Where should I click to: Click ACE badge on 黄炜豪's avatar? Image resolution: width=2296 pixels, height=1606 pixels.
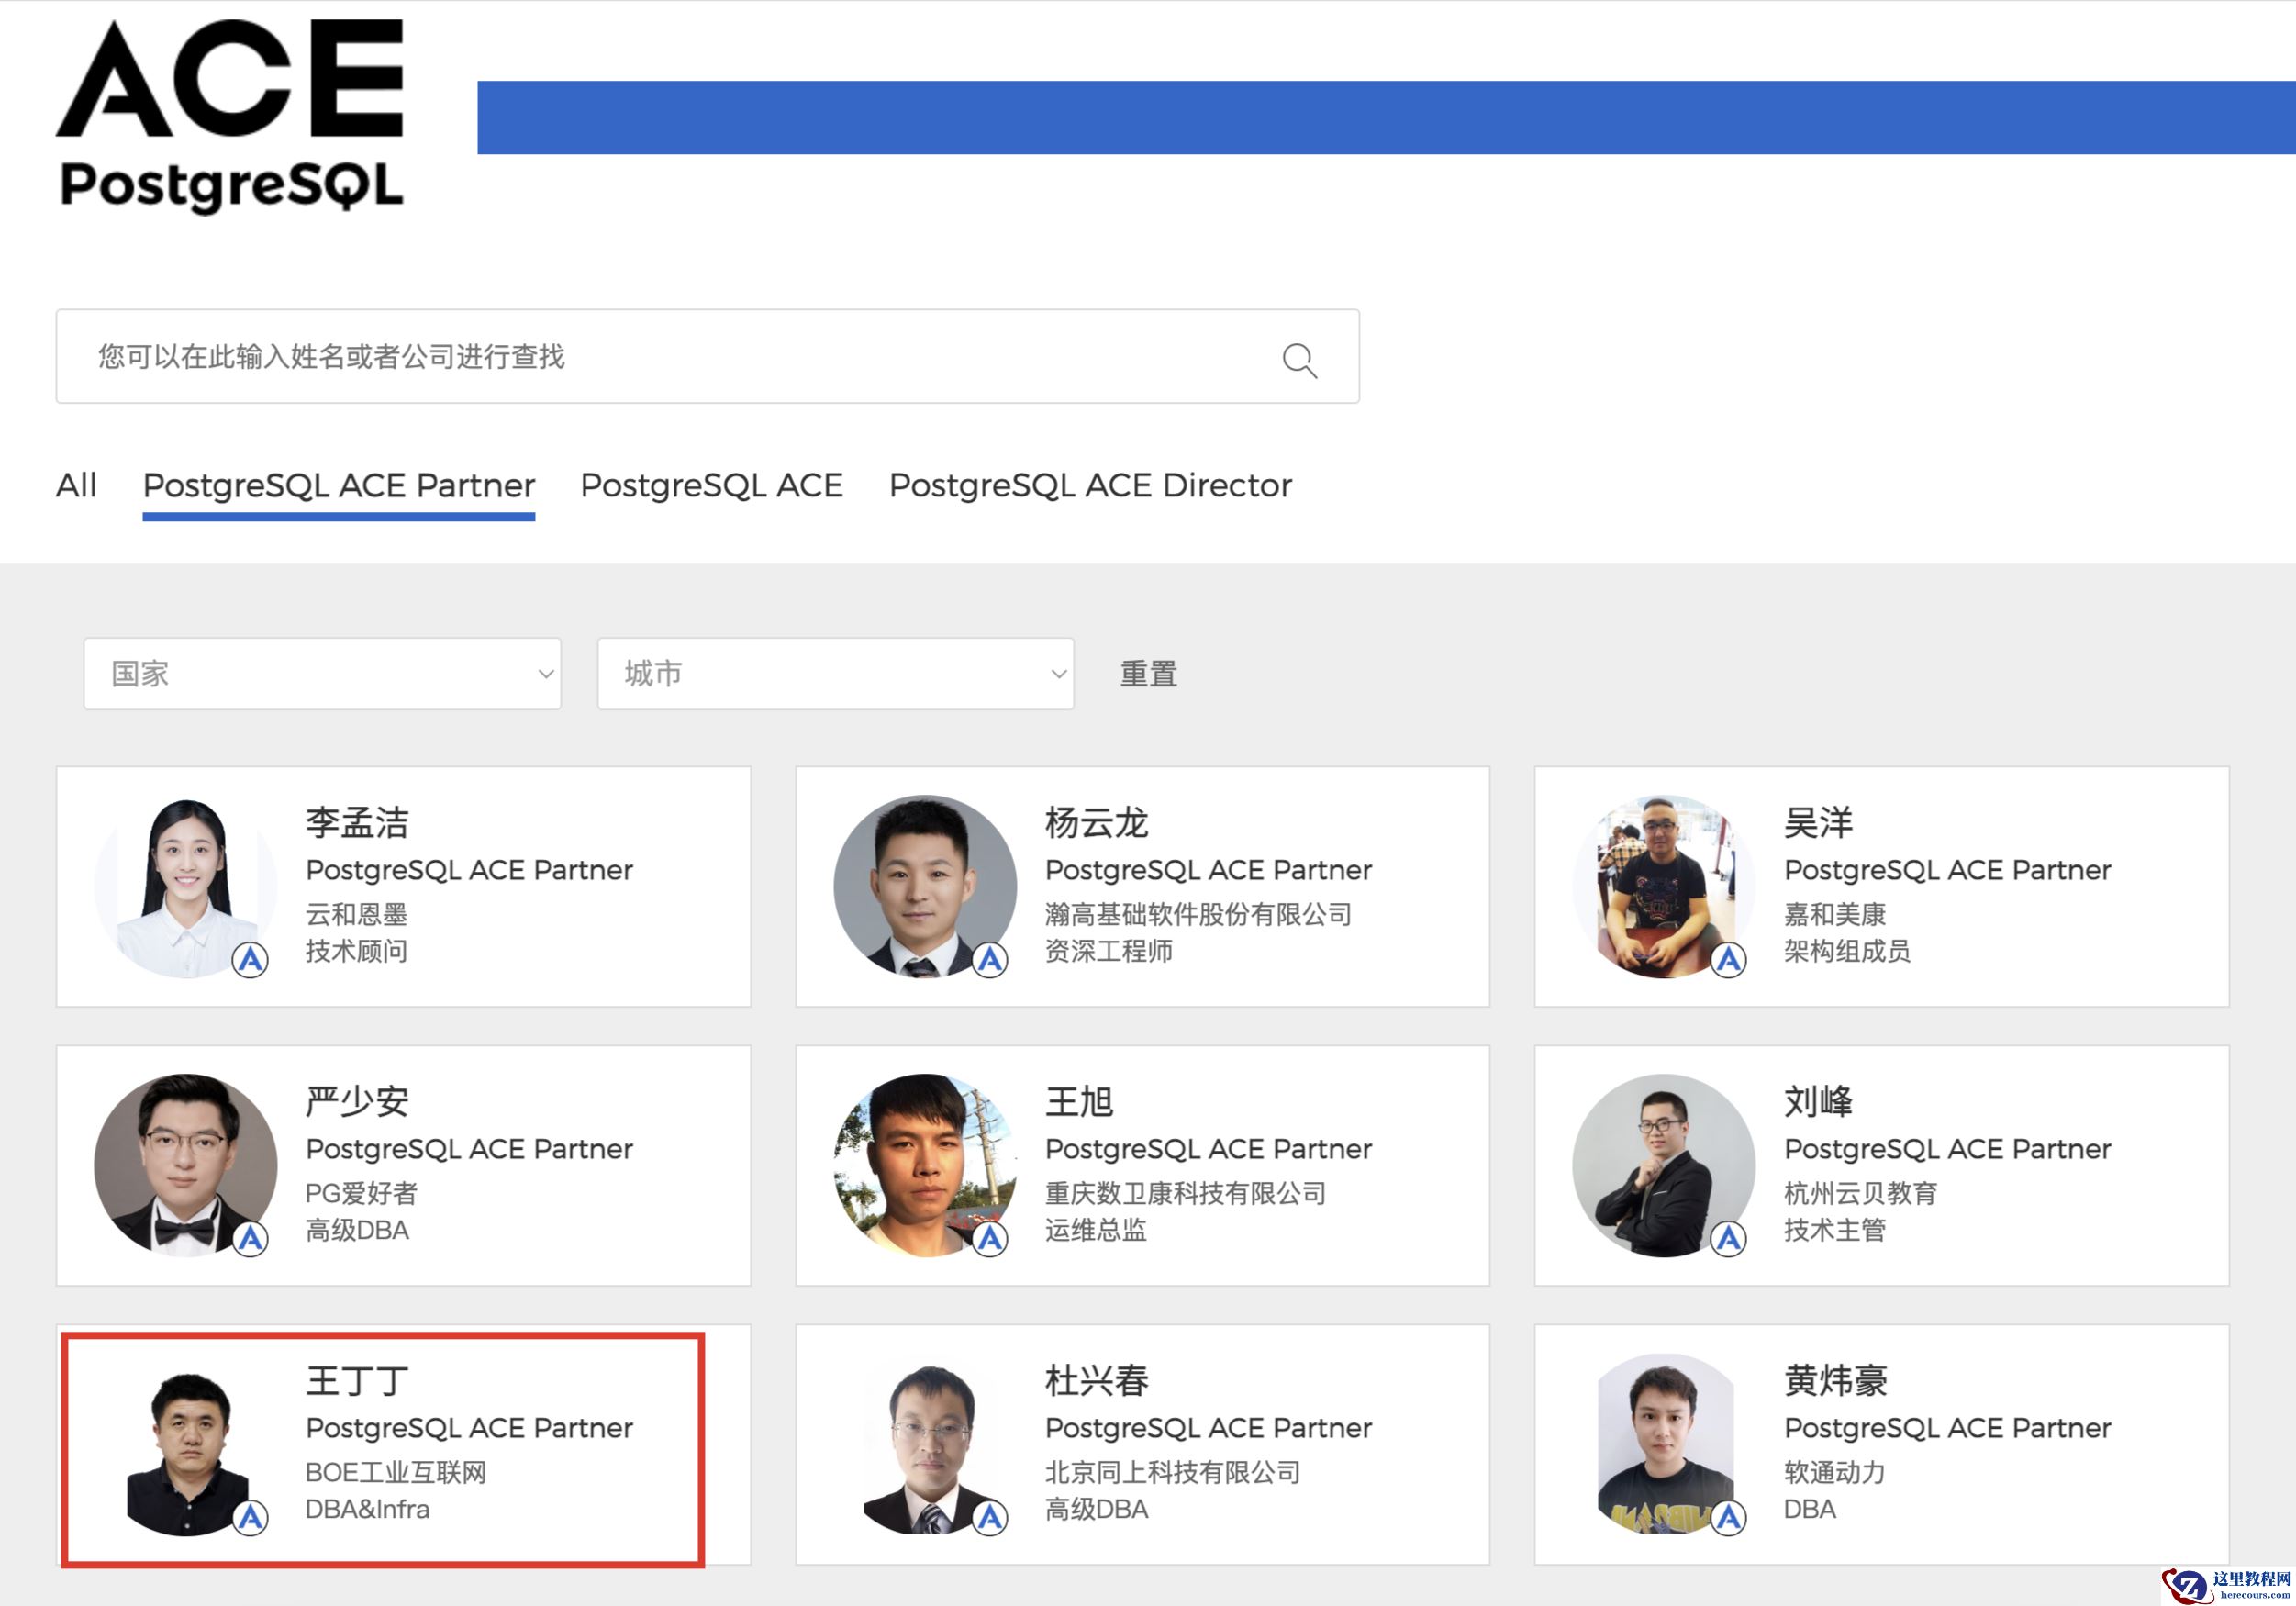point(1728,1517)
